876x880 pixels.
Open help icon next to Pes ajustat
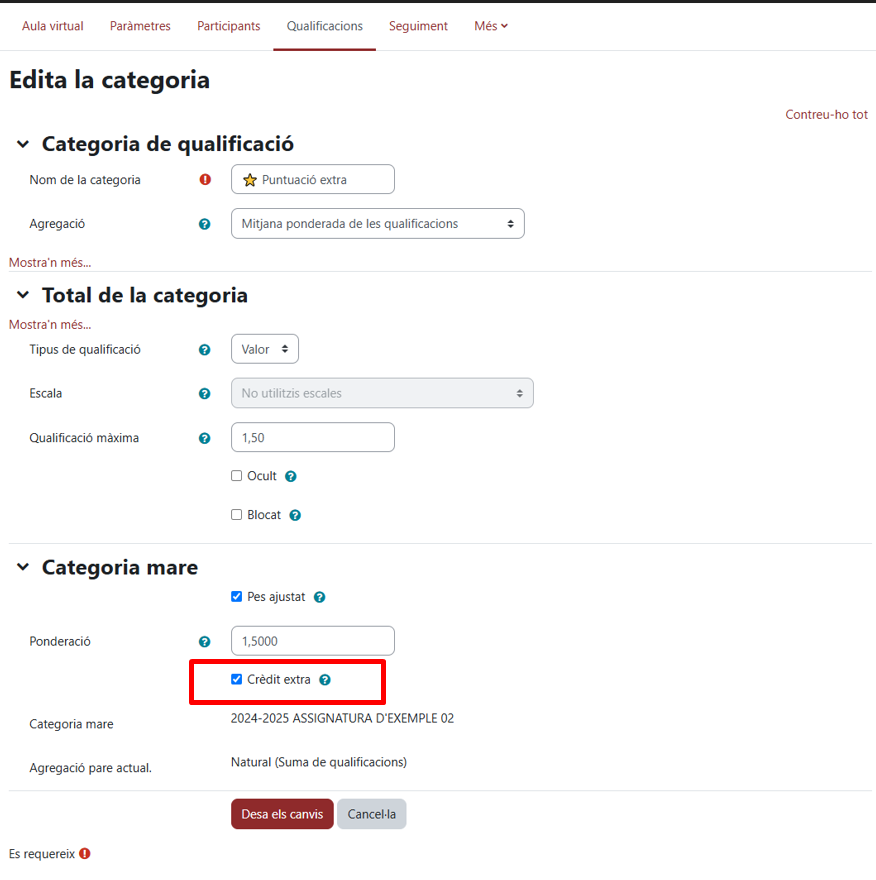click(x=319, y=597)
